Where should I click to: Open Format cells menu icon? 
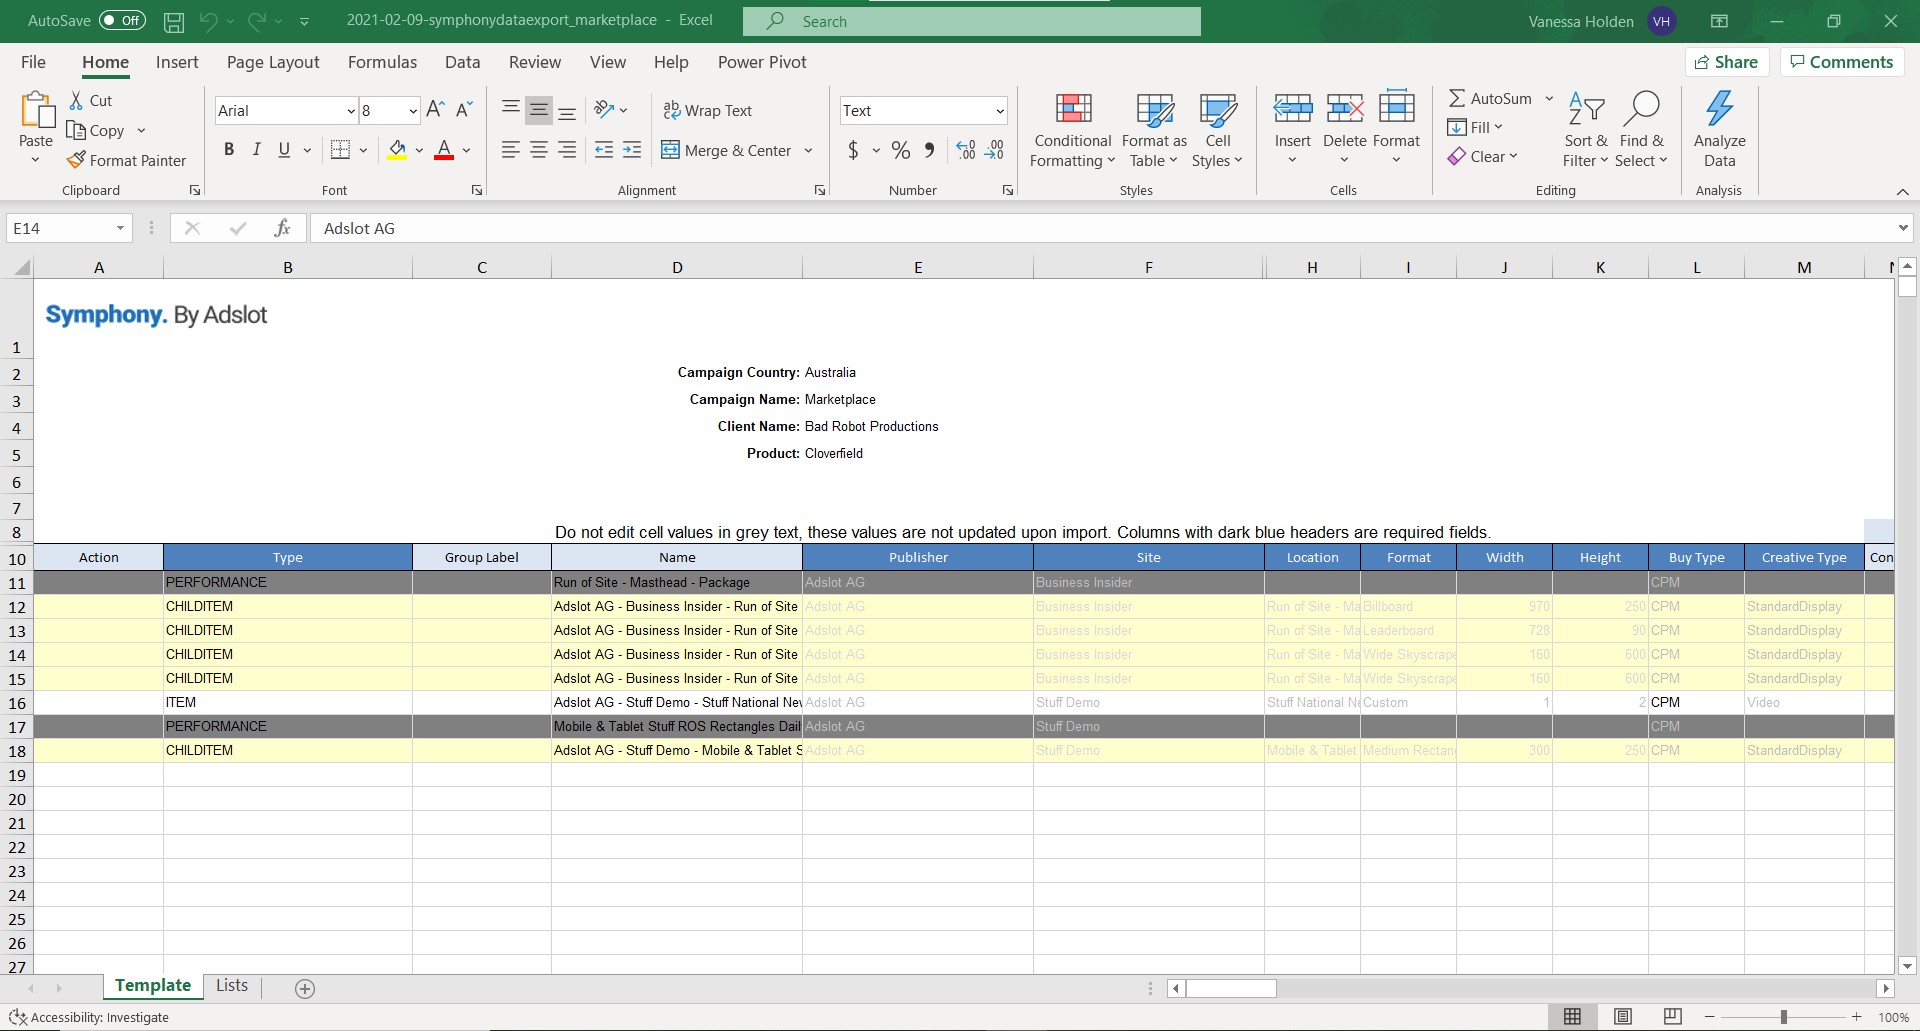click(x=1397, y=108)
